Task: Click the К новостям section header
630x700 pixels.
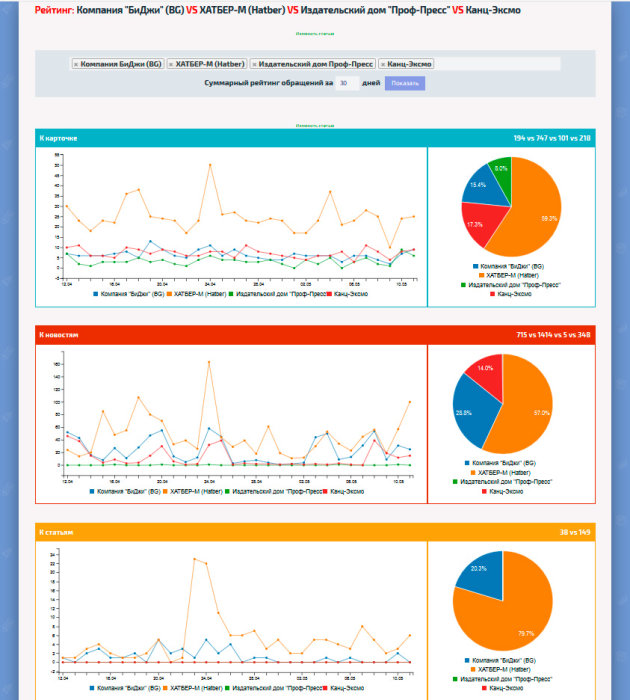Action: pos(58,335)
